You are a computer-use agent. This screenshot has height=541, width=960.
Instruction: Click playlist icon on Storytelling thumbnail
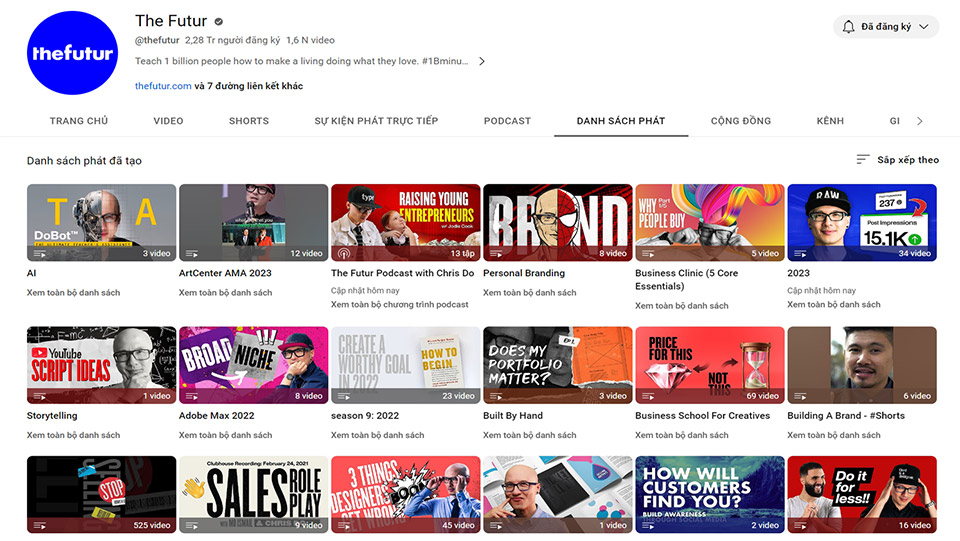point(38,396)
